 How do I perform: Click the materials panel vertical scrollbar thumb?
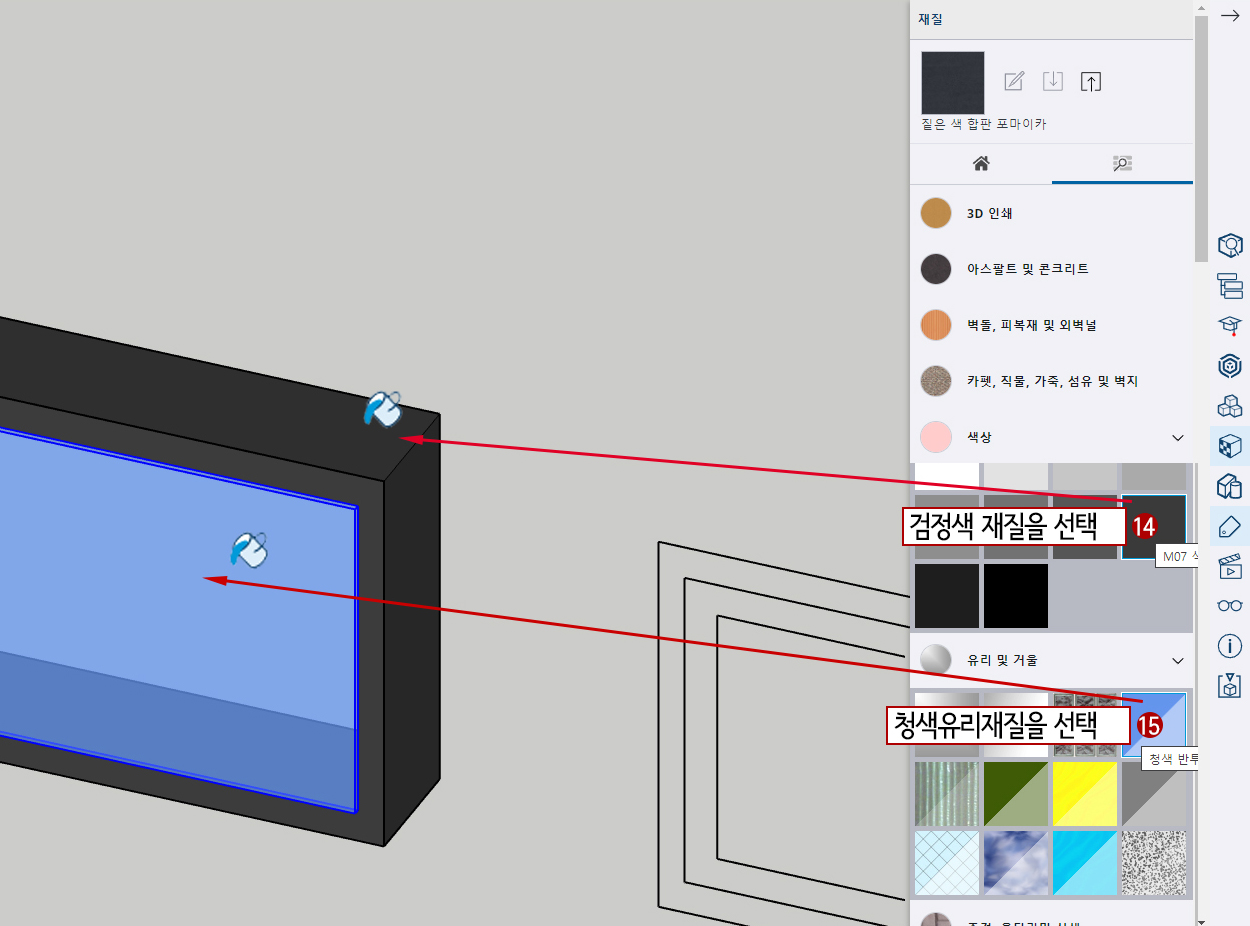(1202, 138)
